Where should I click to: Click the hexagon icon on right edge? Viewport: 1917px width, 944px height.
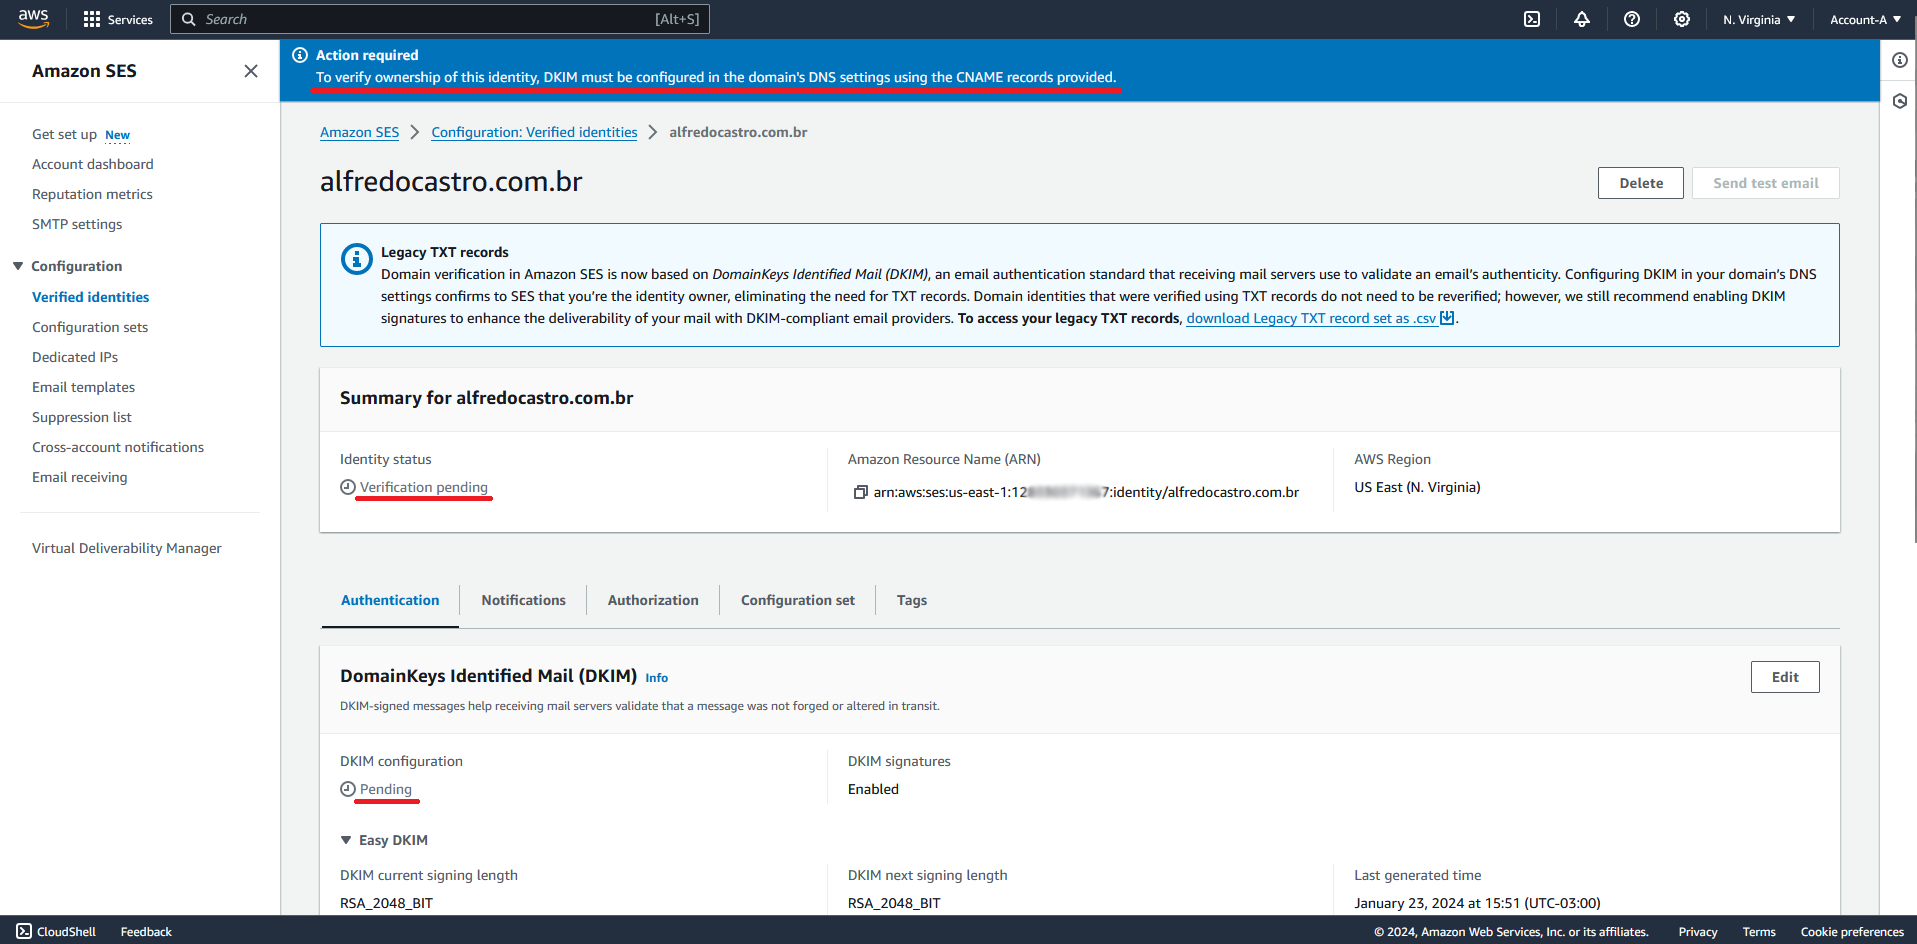click(x=1899, y=101)
